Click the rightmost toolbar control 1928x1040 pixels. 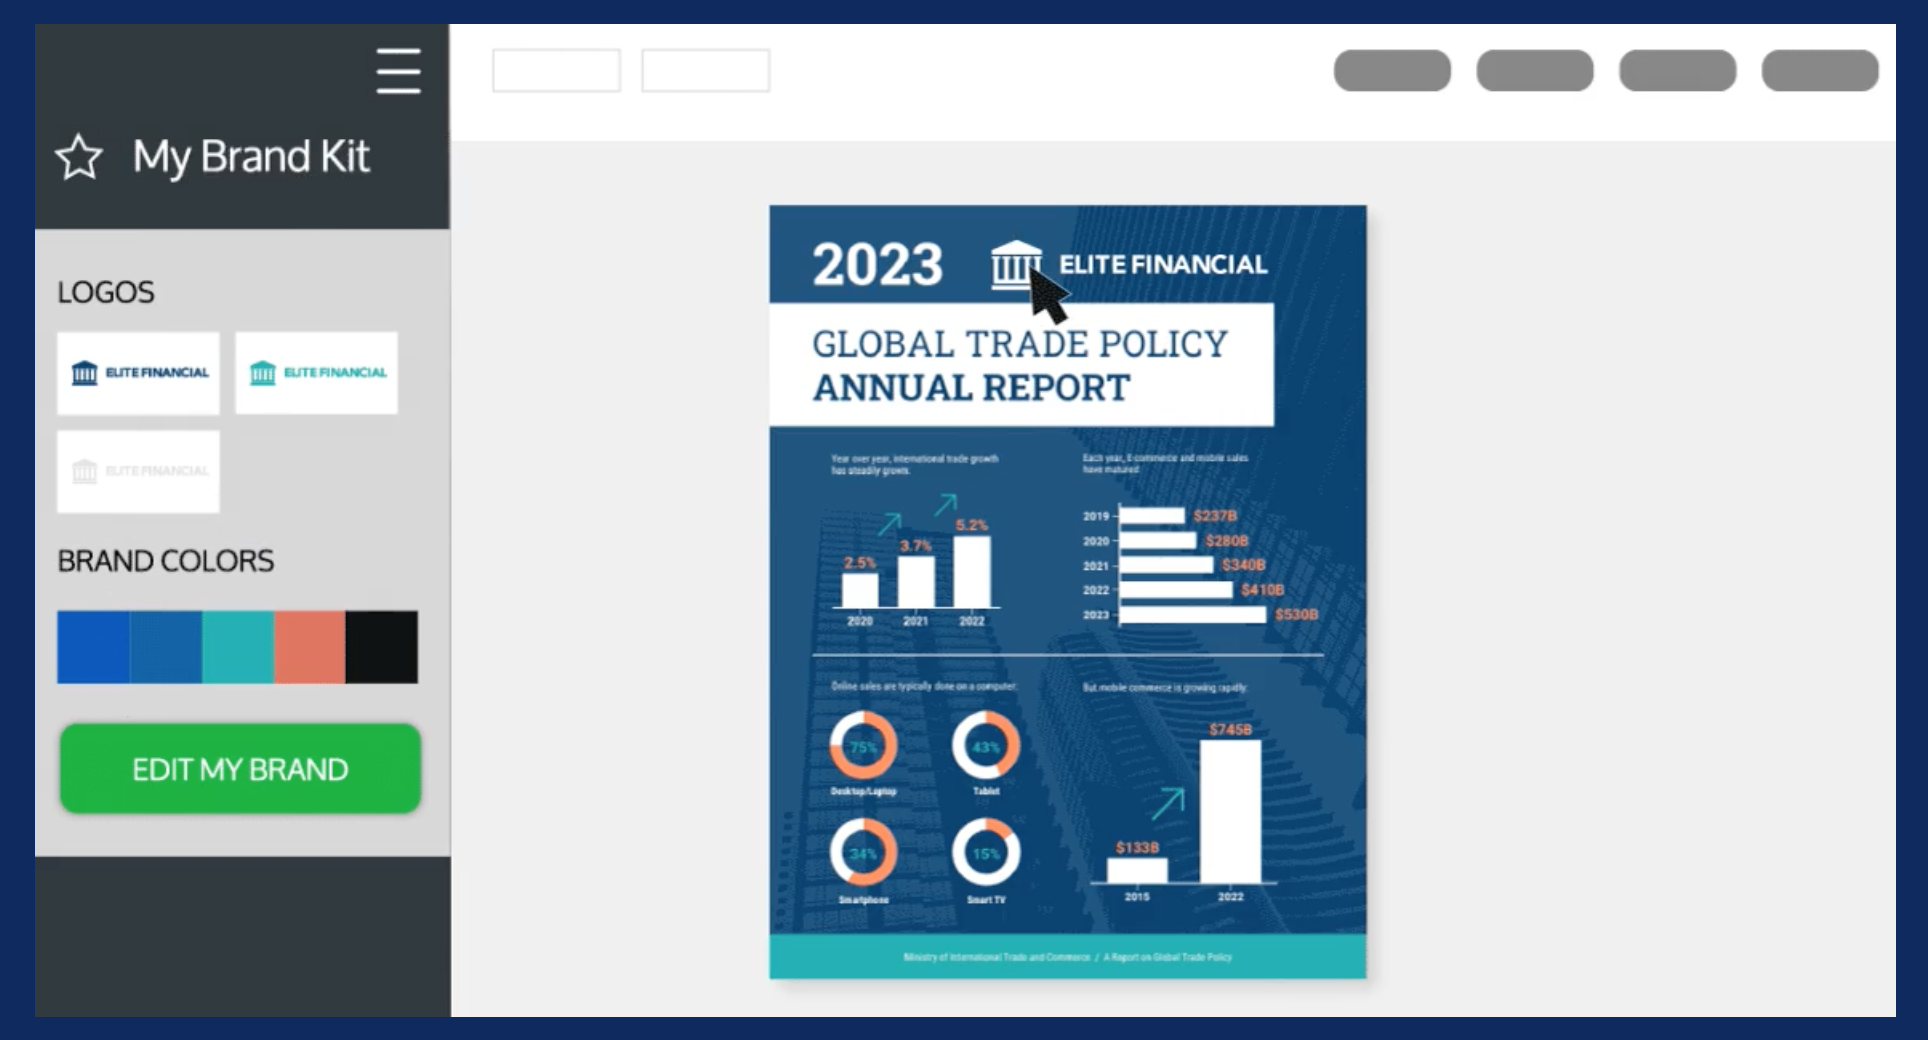pyautogui.click(x=1819, y=70)
